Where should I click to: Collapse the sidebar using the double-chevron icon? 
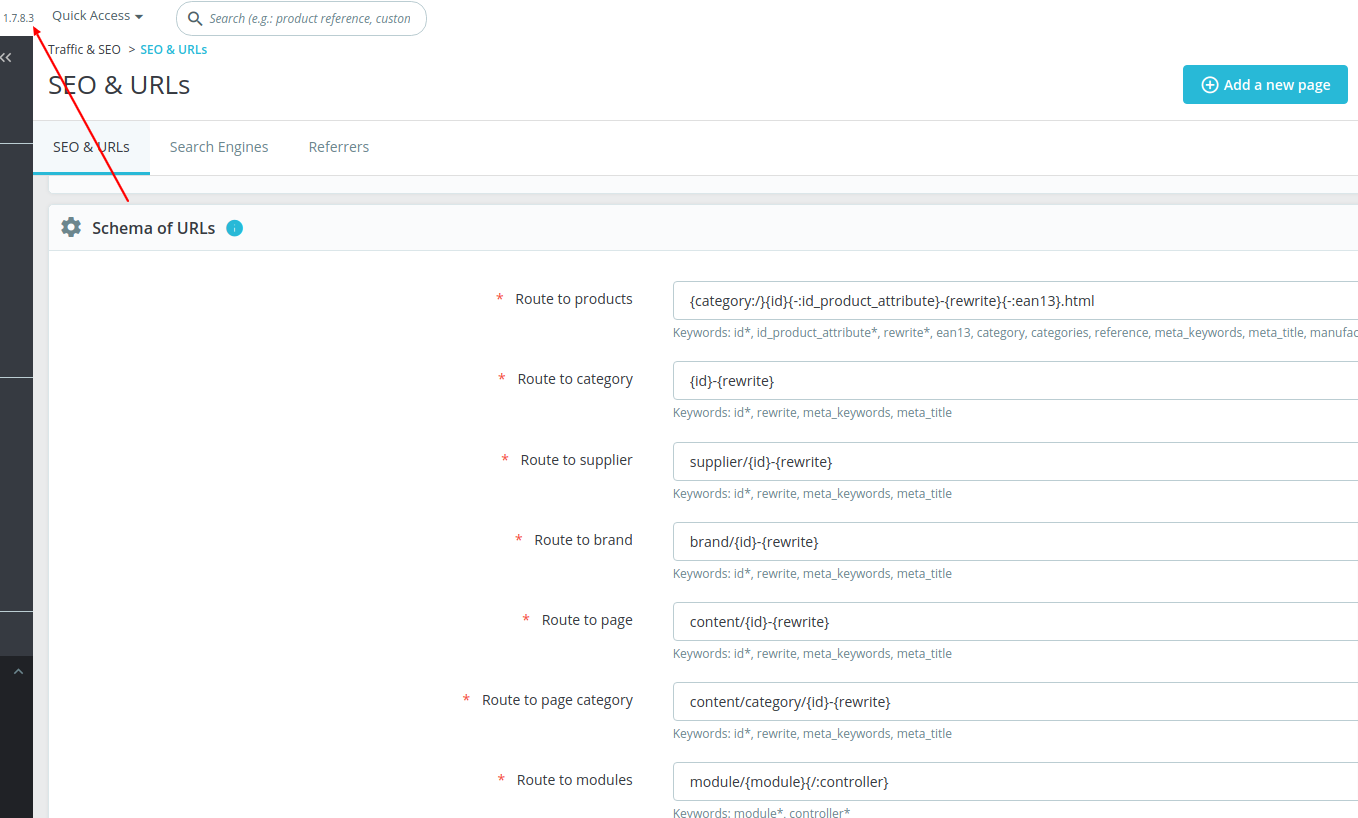(6, 57)
